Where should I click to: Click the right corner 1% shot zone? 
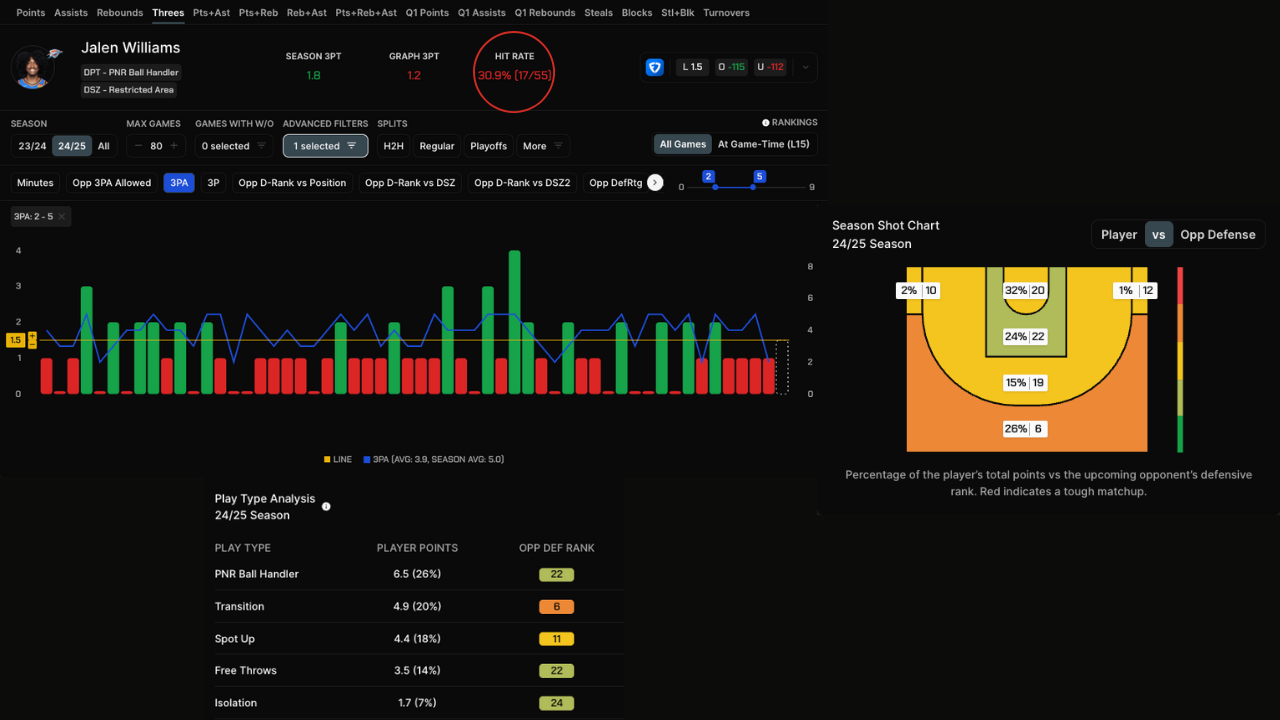(x=1137, y=290)
